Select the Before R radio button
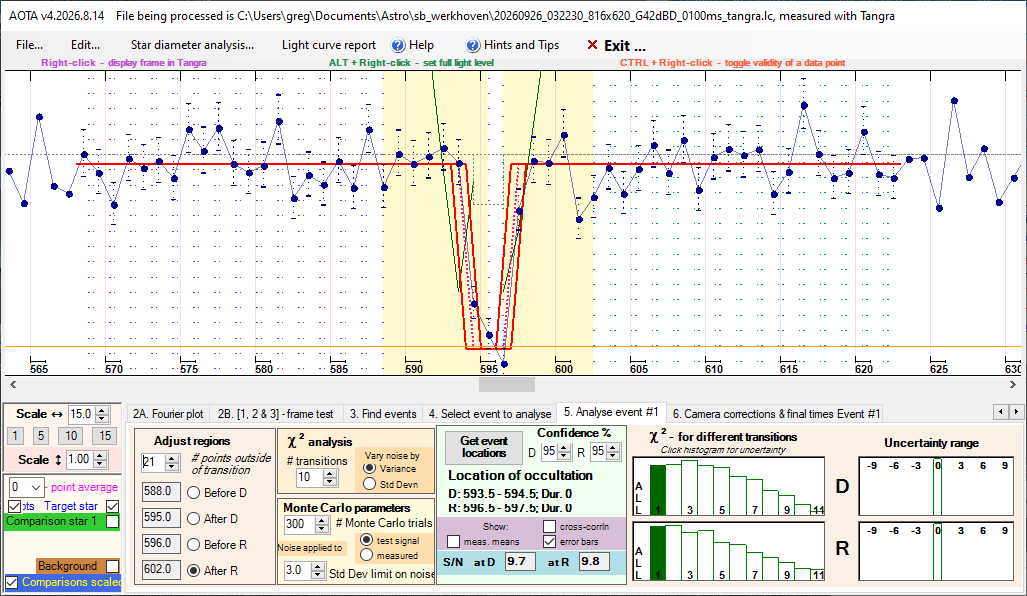1027x596 pixels. (194, 545)
